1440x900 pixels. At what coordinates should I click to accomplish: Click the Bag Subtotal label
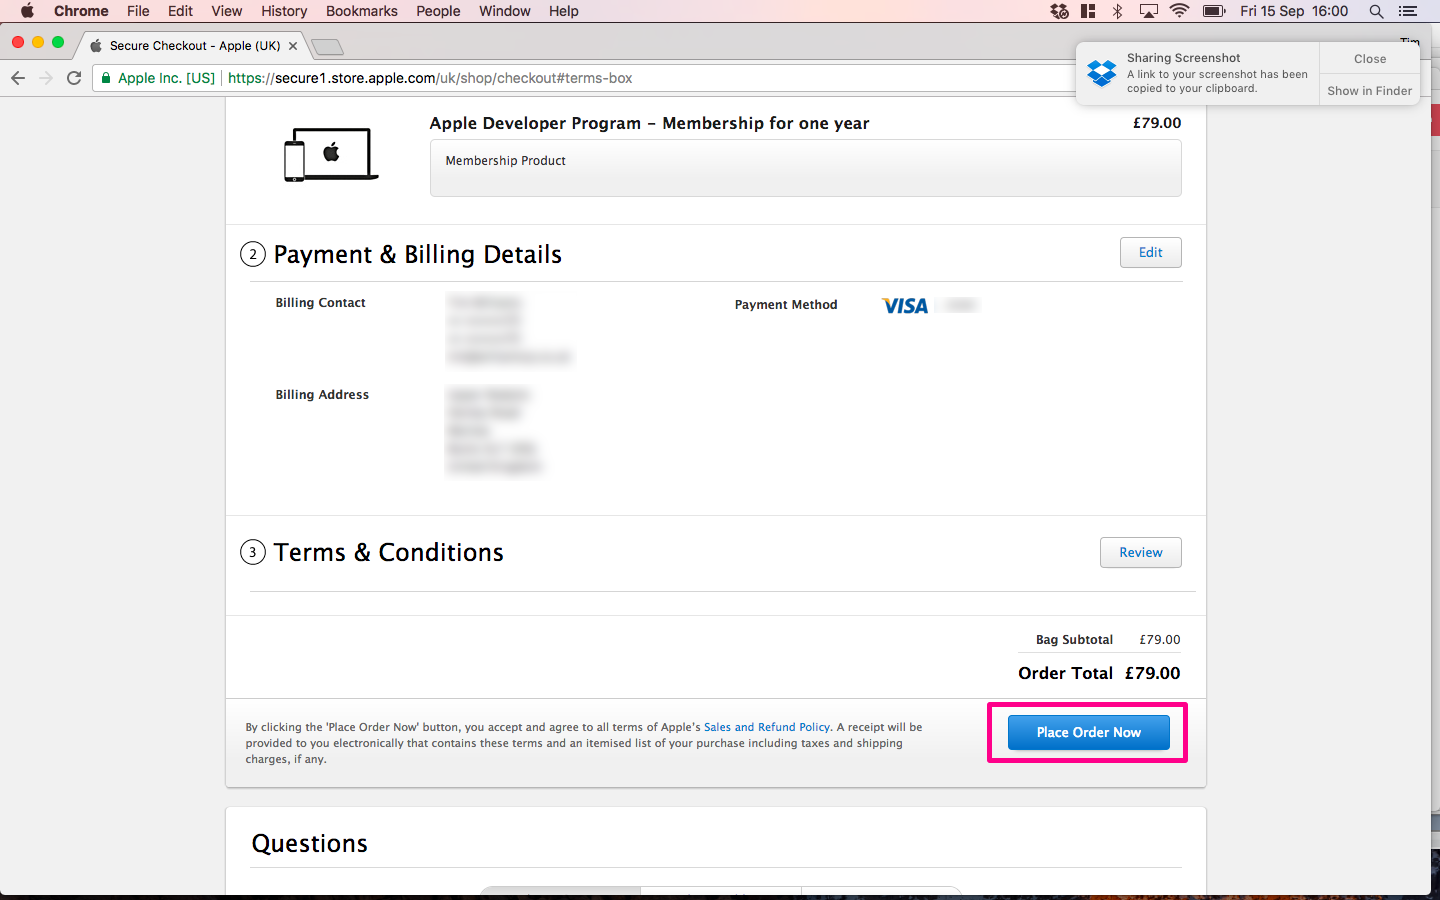coord(1074,640)
